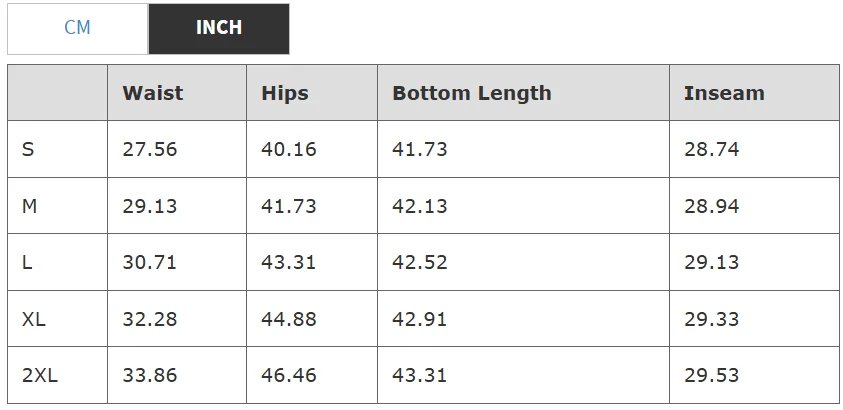The width and height of the screenshot is (843, 410).
Task: Click the XL size row label
Action: 33,319
